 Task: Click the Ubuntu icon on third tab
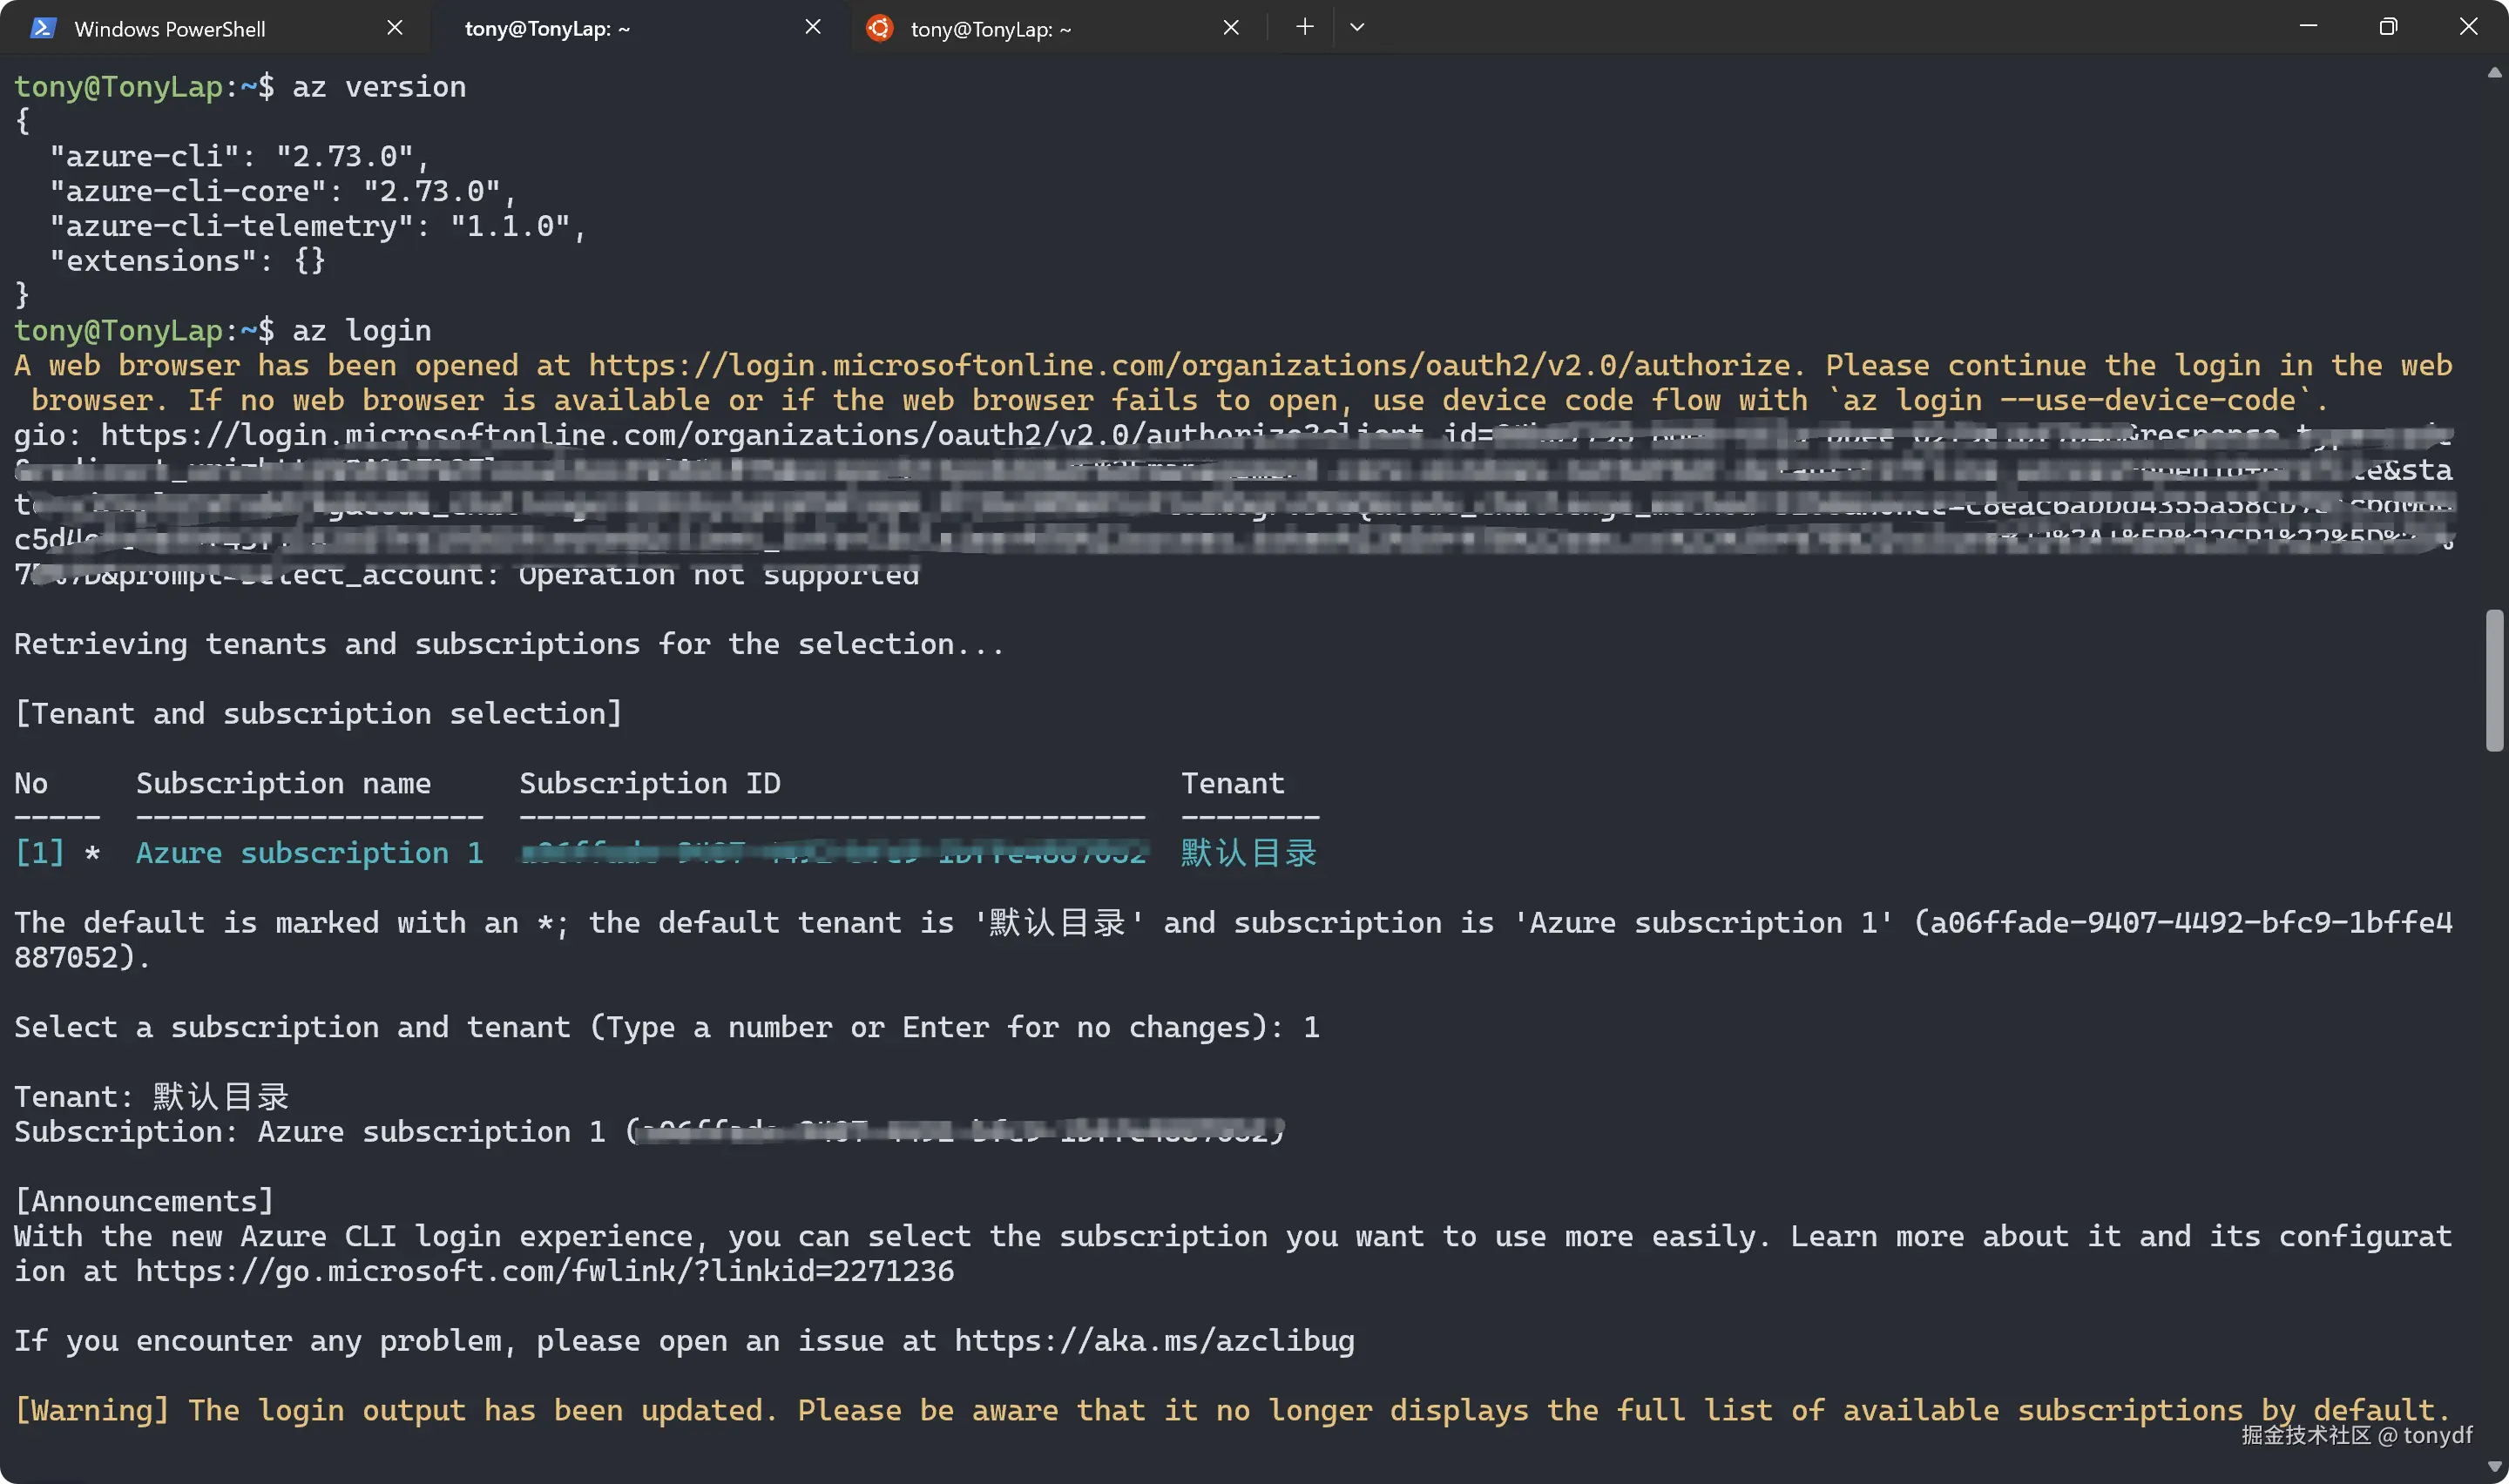point(879,28)
